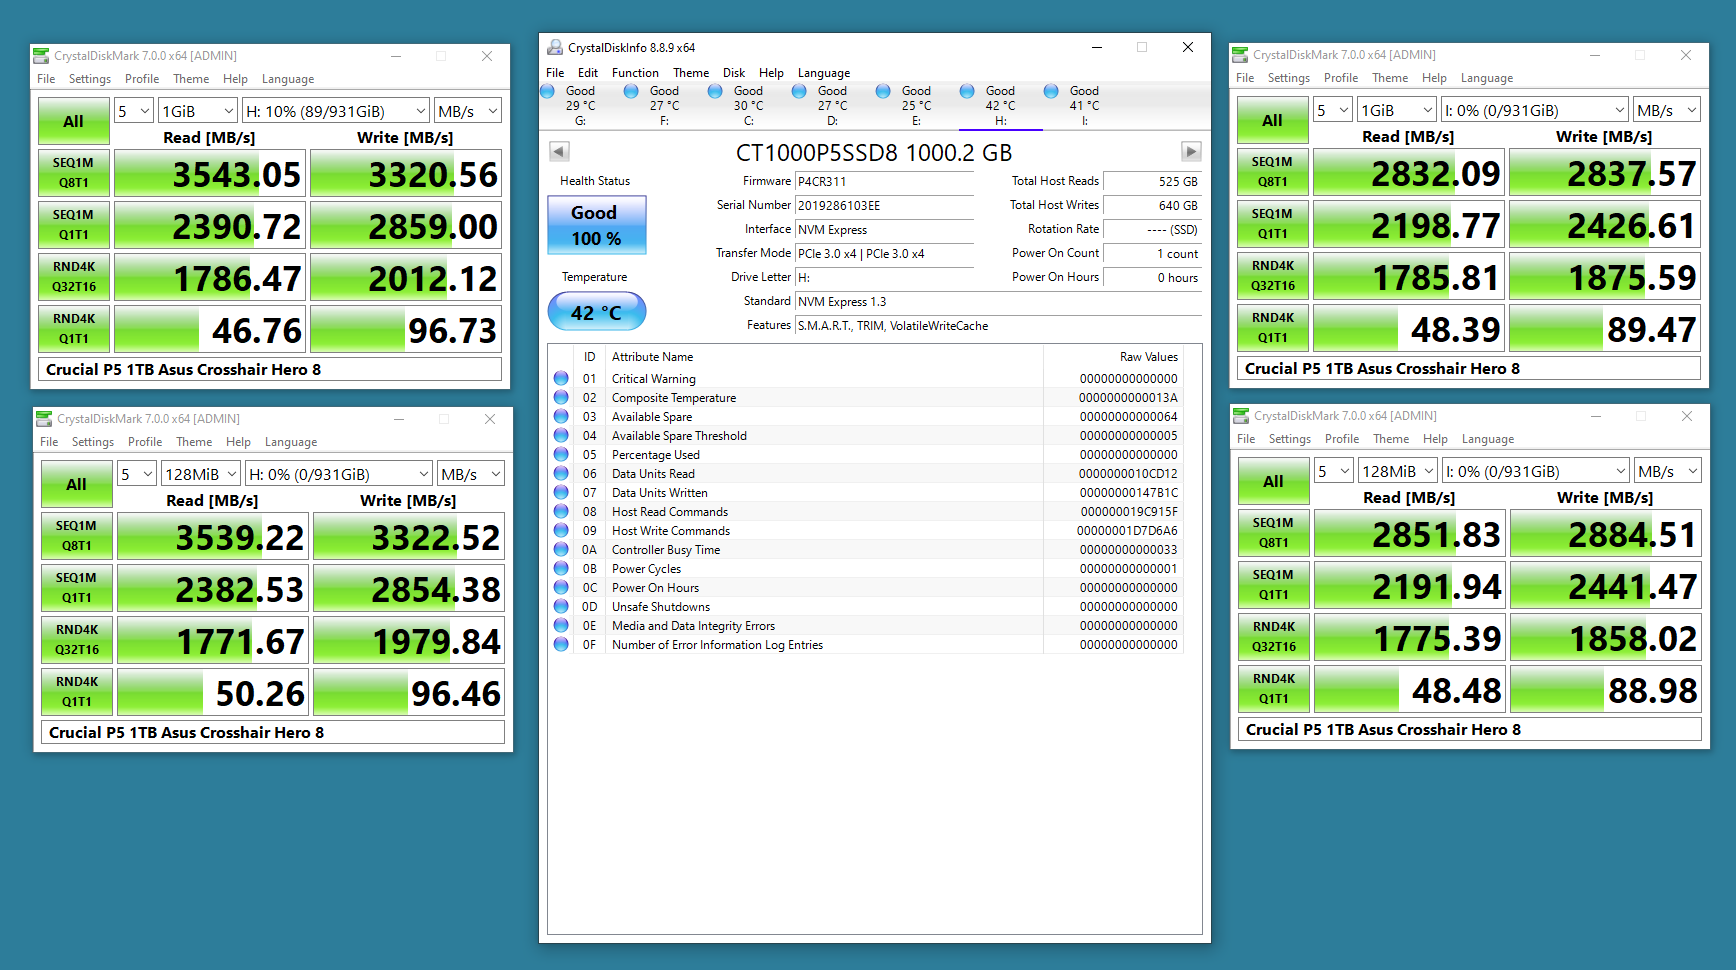The image size is (1736, 970).
Task: Select drive C: status orb at 30 °C
Action: click(x=715, y=91)
